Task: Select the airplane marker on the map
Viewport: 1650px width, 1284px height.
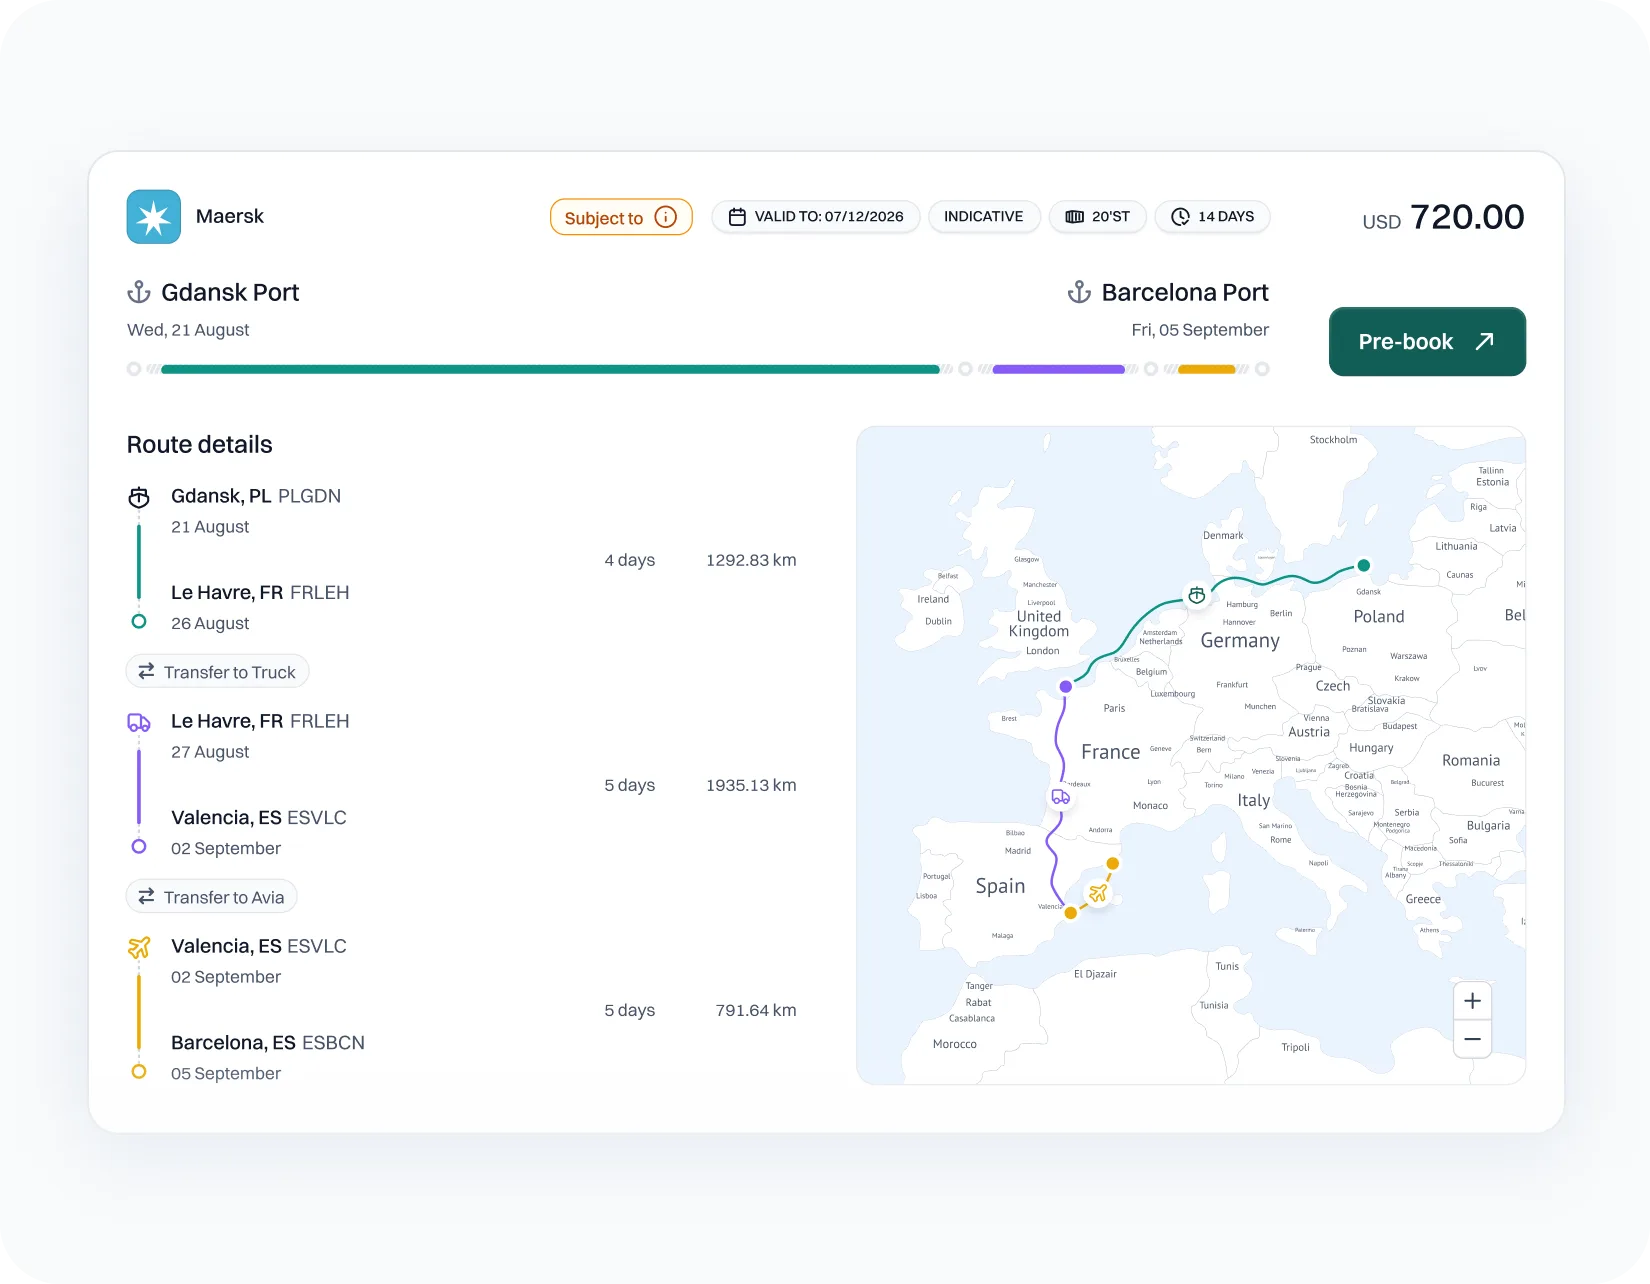Action: tap(1098, 893)
